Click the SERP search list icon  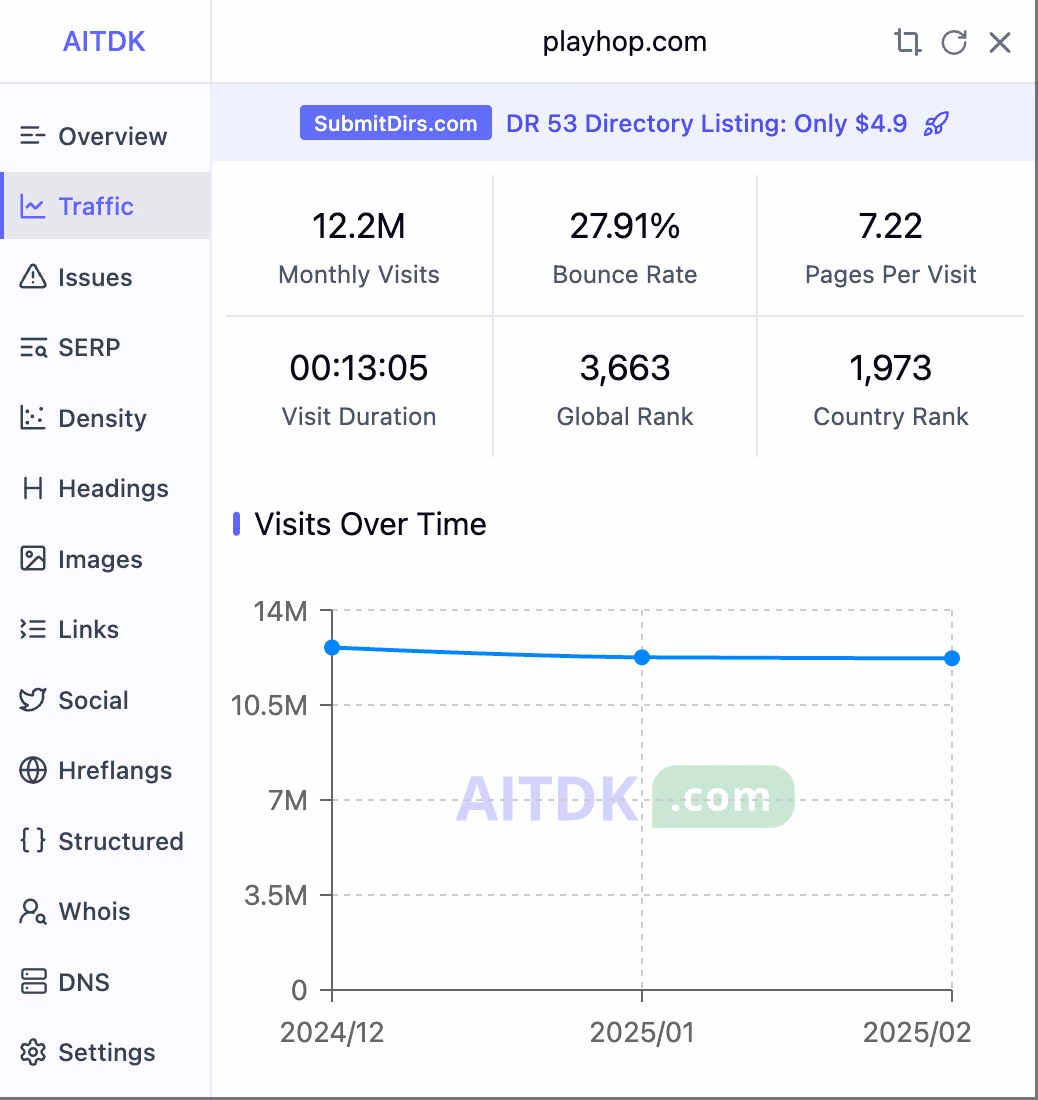tap(33, 347)
